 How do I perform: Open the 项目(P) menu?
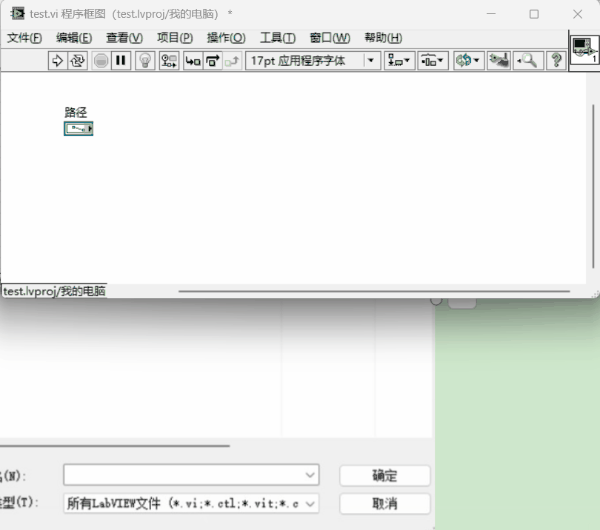click(175, 38)
